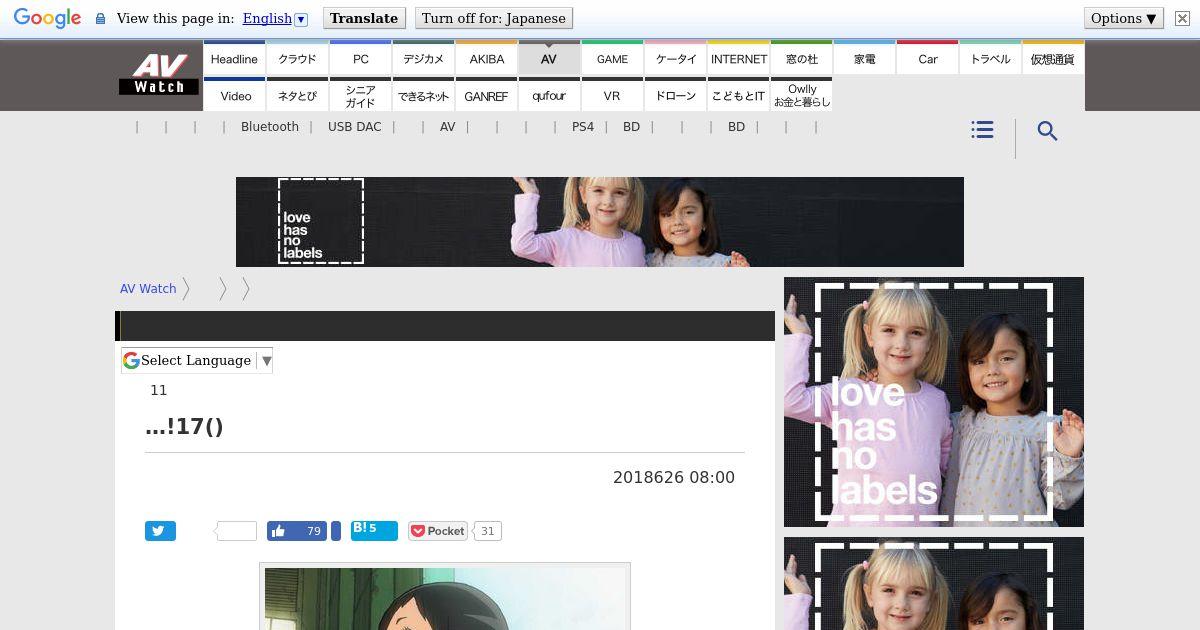The width and height of the screenshot is (1200, 630).
Task: Click the Translate button
Action: [x=364, y=18]
